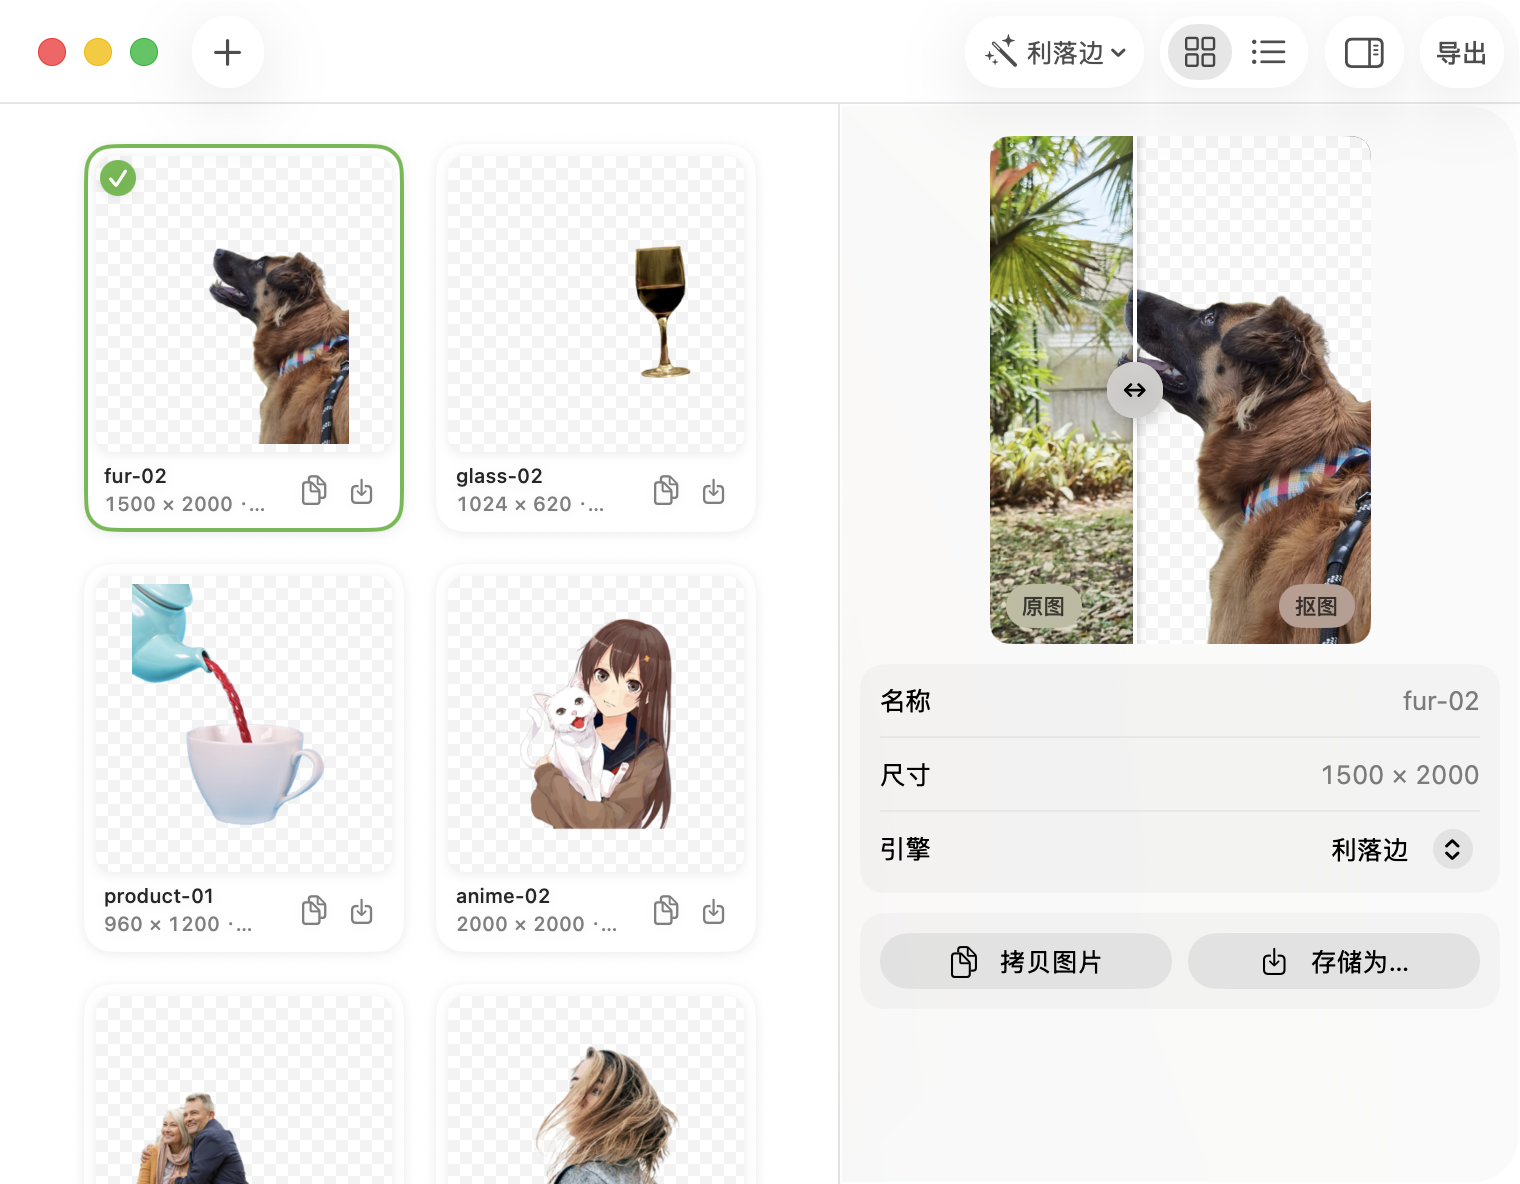Download the anime-02 image via its card icon
This screenshot has height=1184, width=1520.
click(x=714, y=911)
